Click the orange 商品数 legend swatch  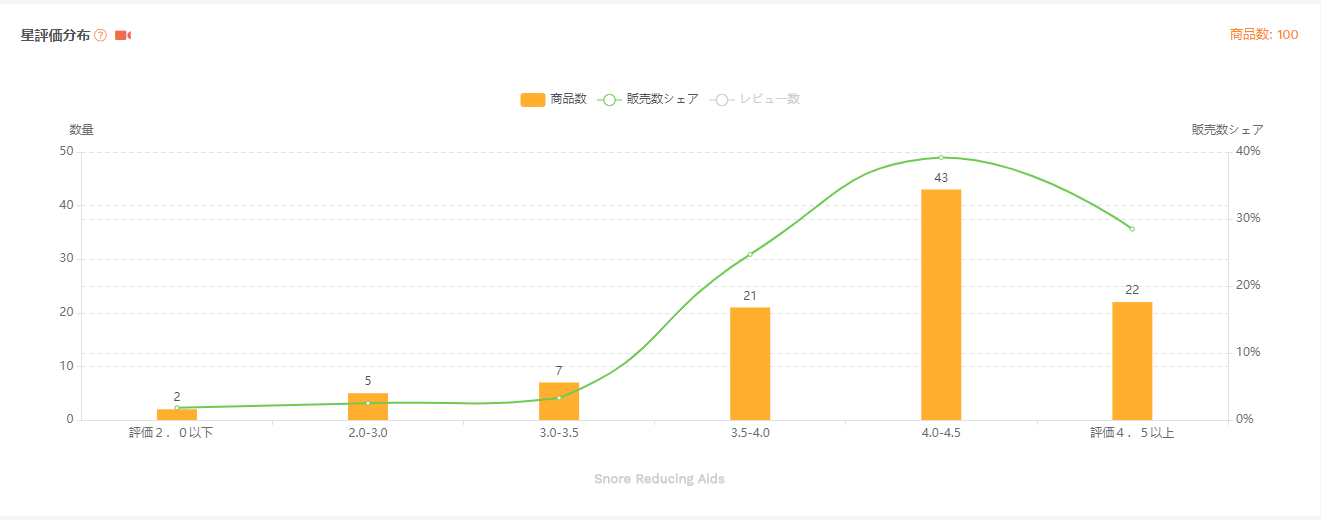[x=533, y=99]
